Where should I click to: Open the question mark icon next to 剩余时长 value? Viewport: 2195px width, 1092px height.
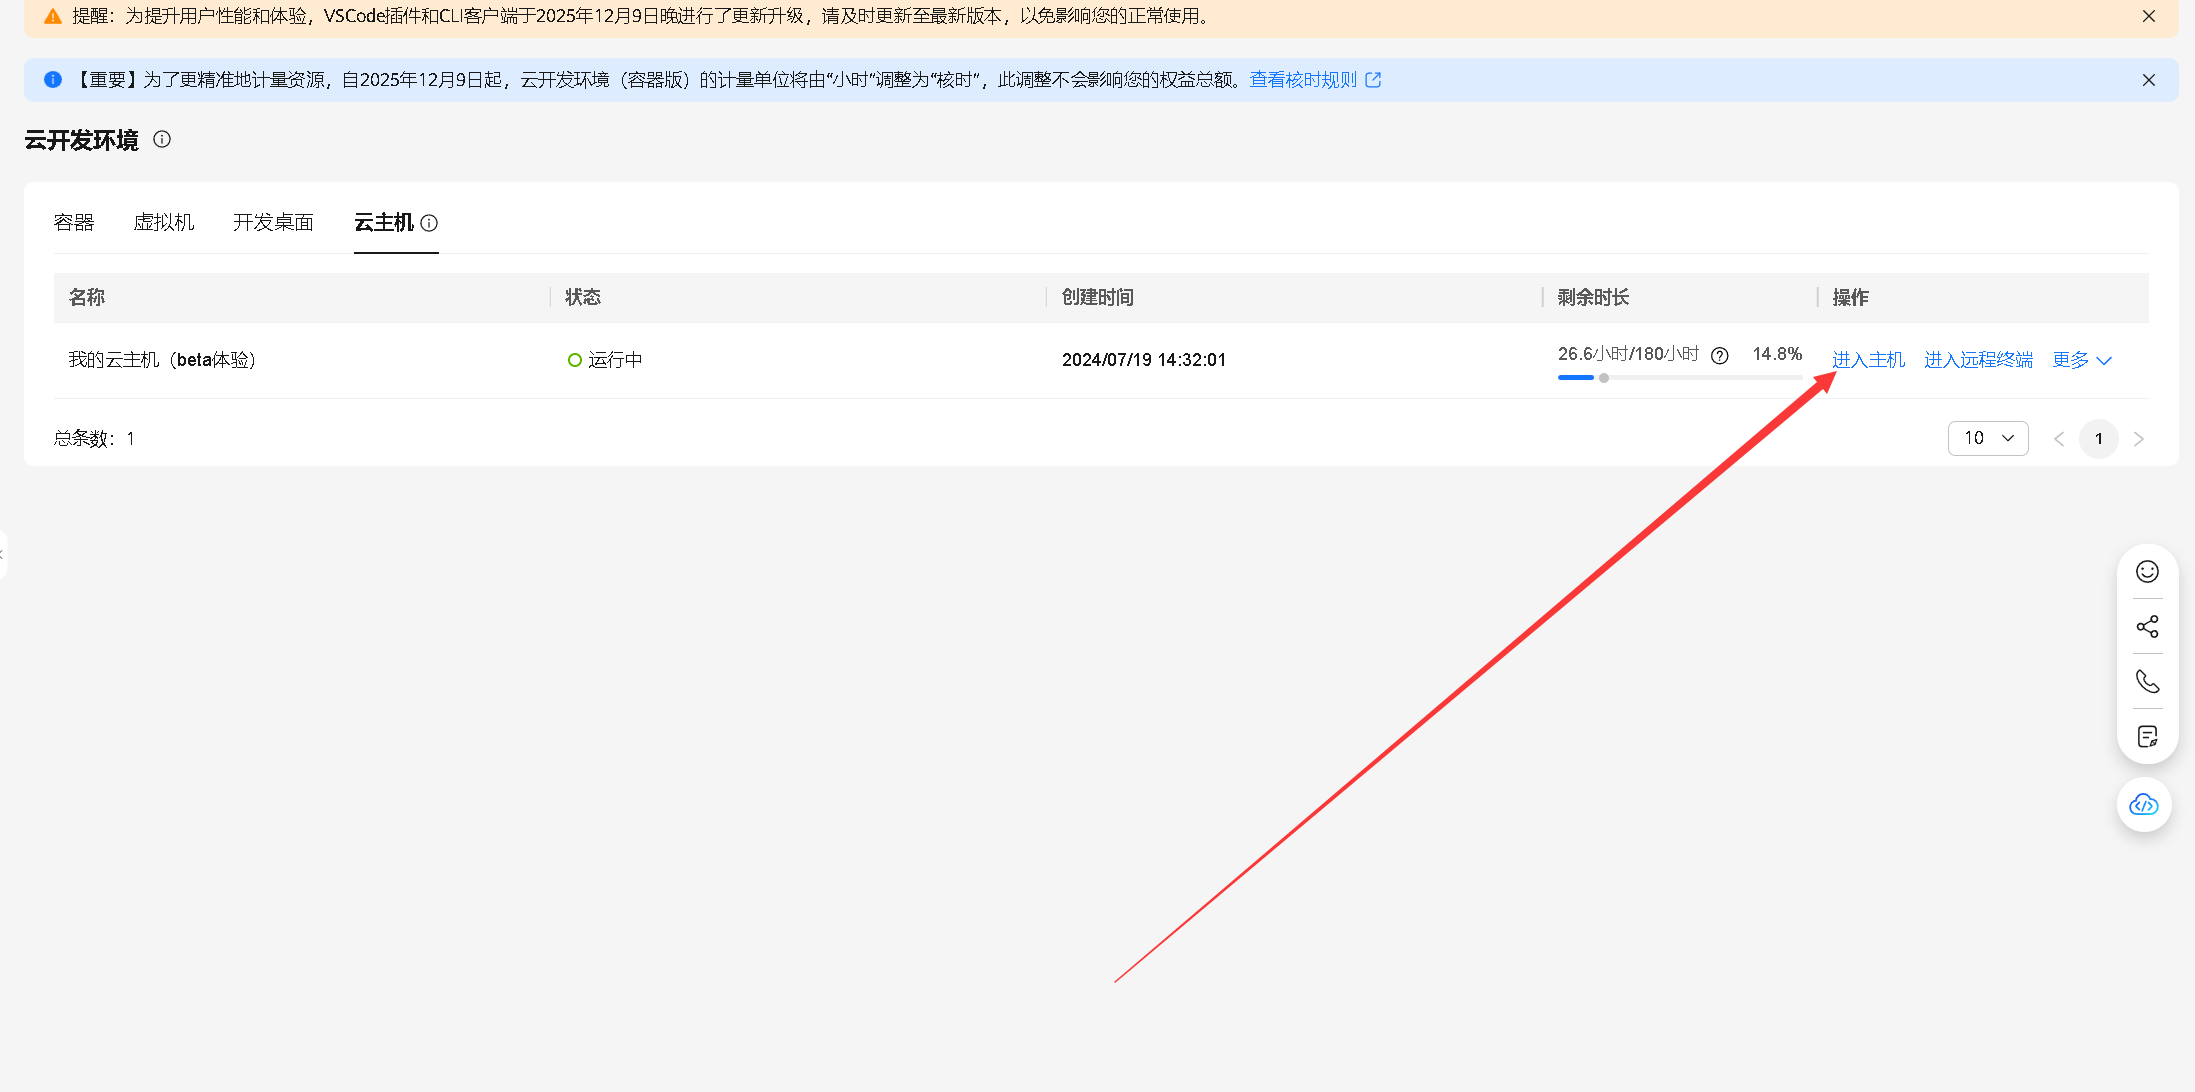[1719, 355]
